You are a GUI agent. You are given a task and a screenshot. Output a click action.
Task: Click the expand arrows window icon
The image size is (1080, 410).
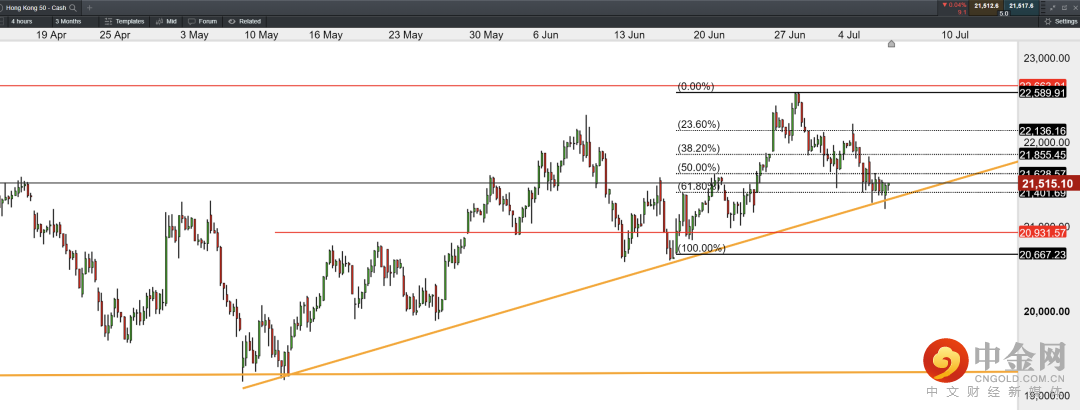click(1053, 7)
